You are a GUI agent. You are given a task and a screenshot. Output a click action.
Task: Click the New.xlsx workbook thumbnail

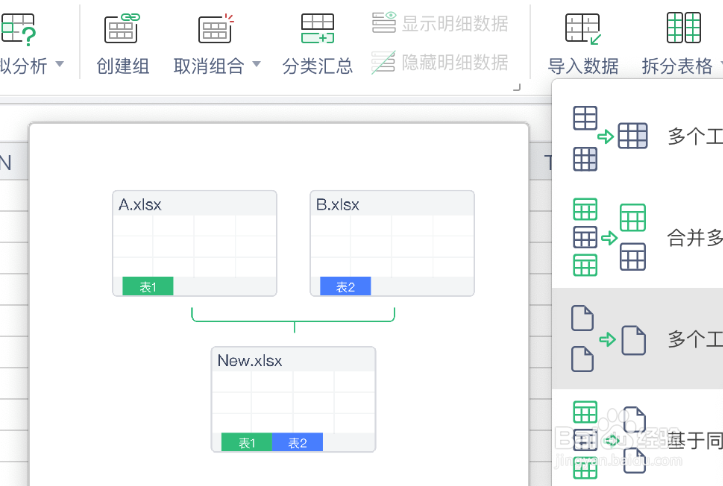tap(293, 399)
